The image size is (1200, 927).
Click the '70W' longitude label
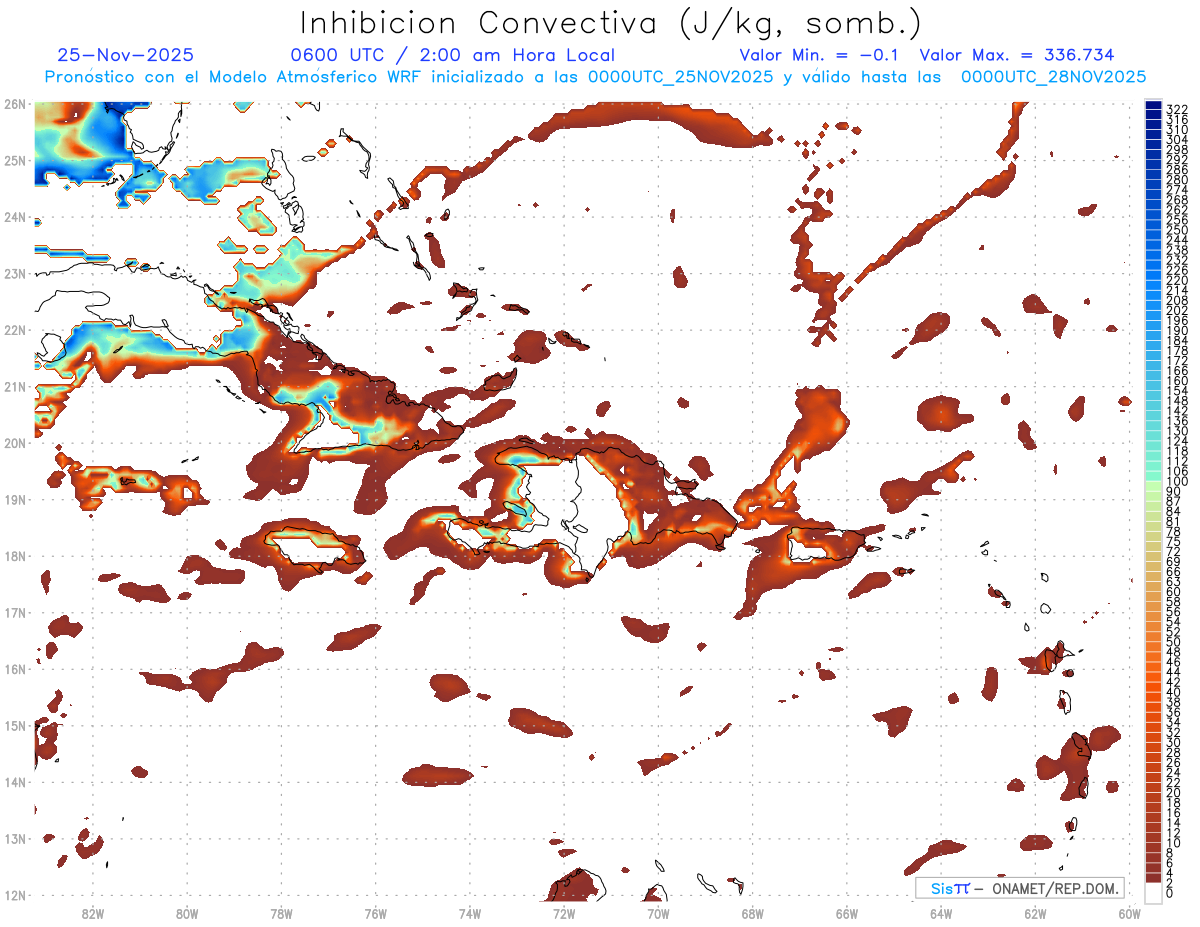click(658, 913)
